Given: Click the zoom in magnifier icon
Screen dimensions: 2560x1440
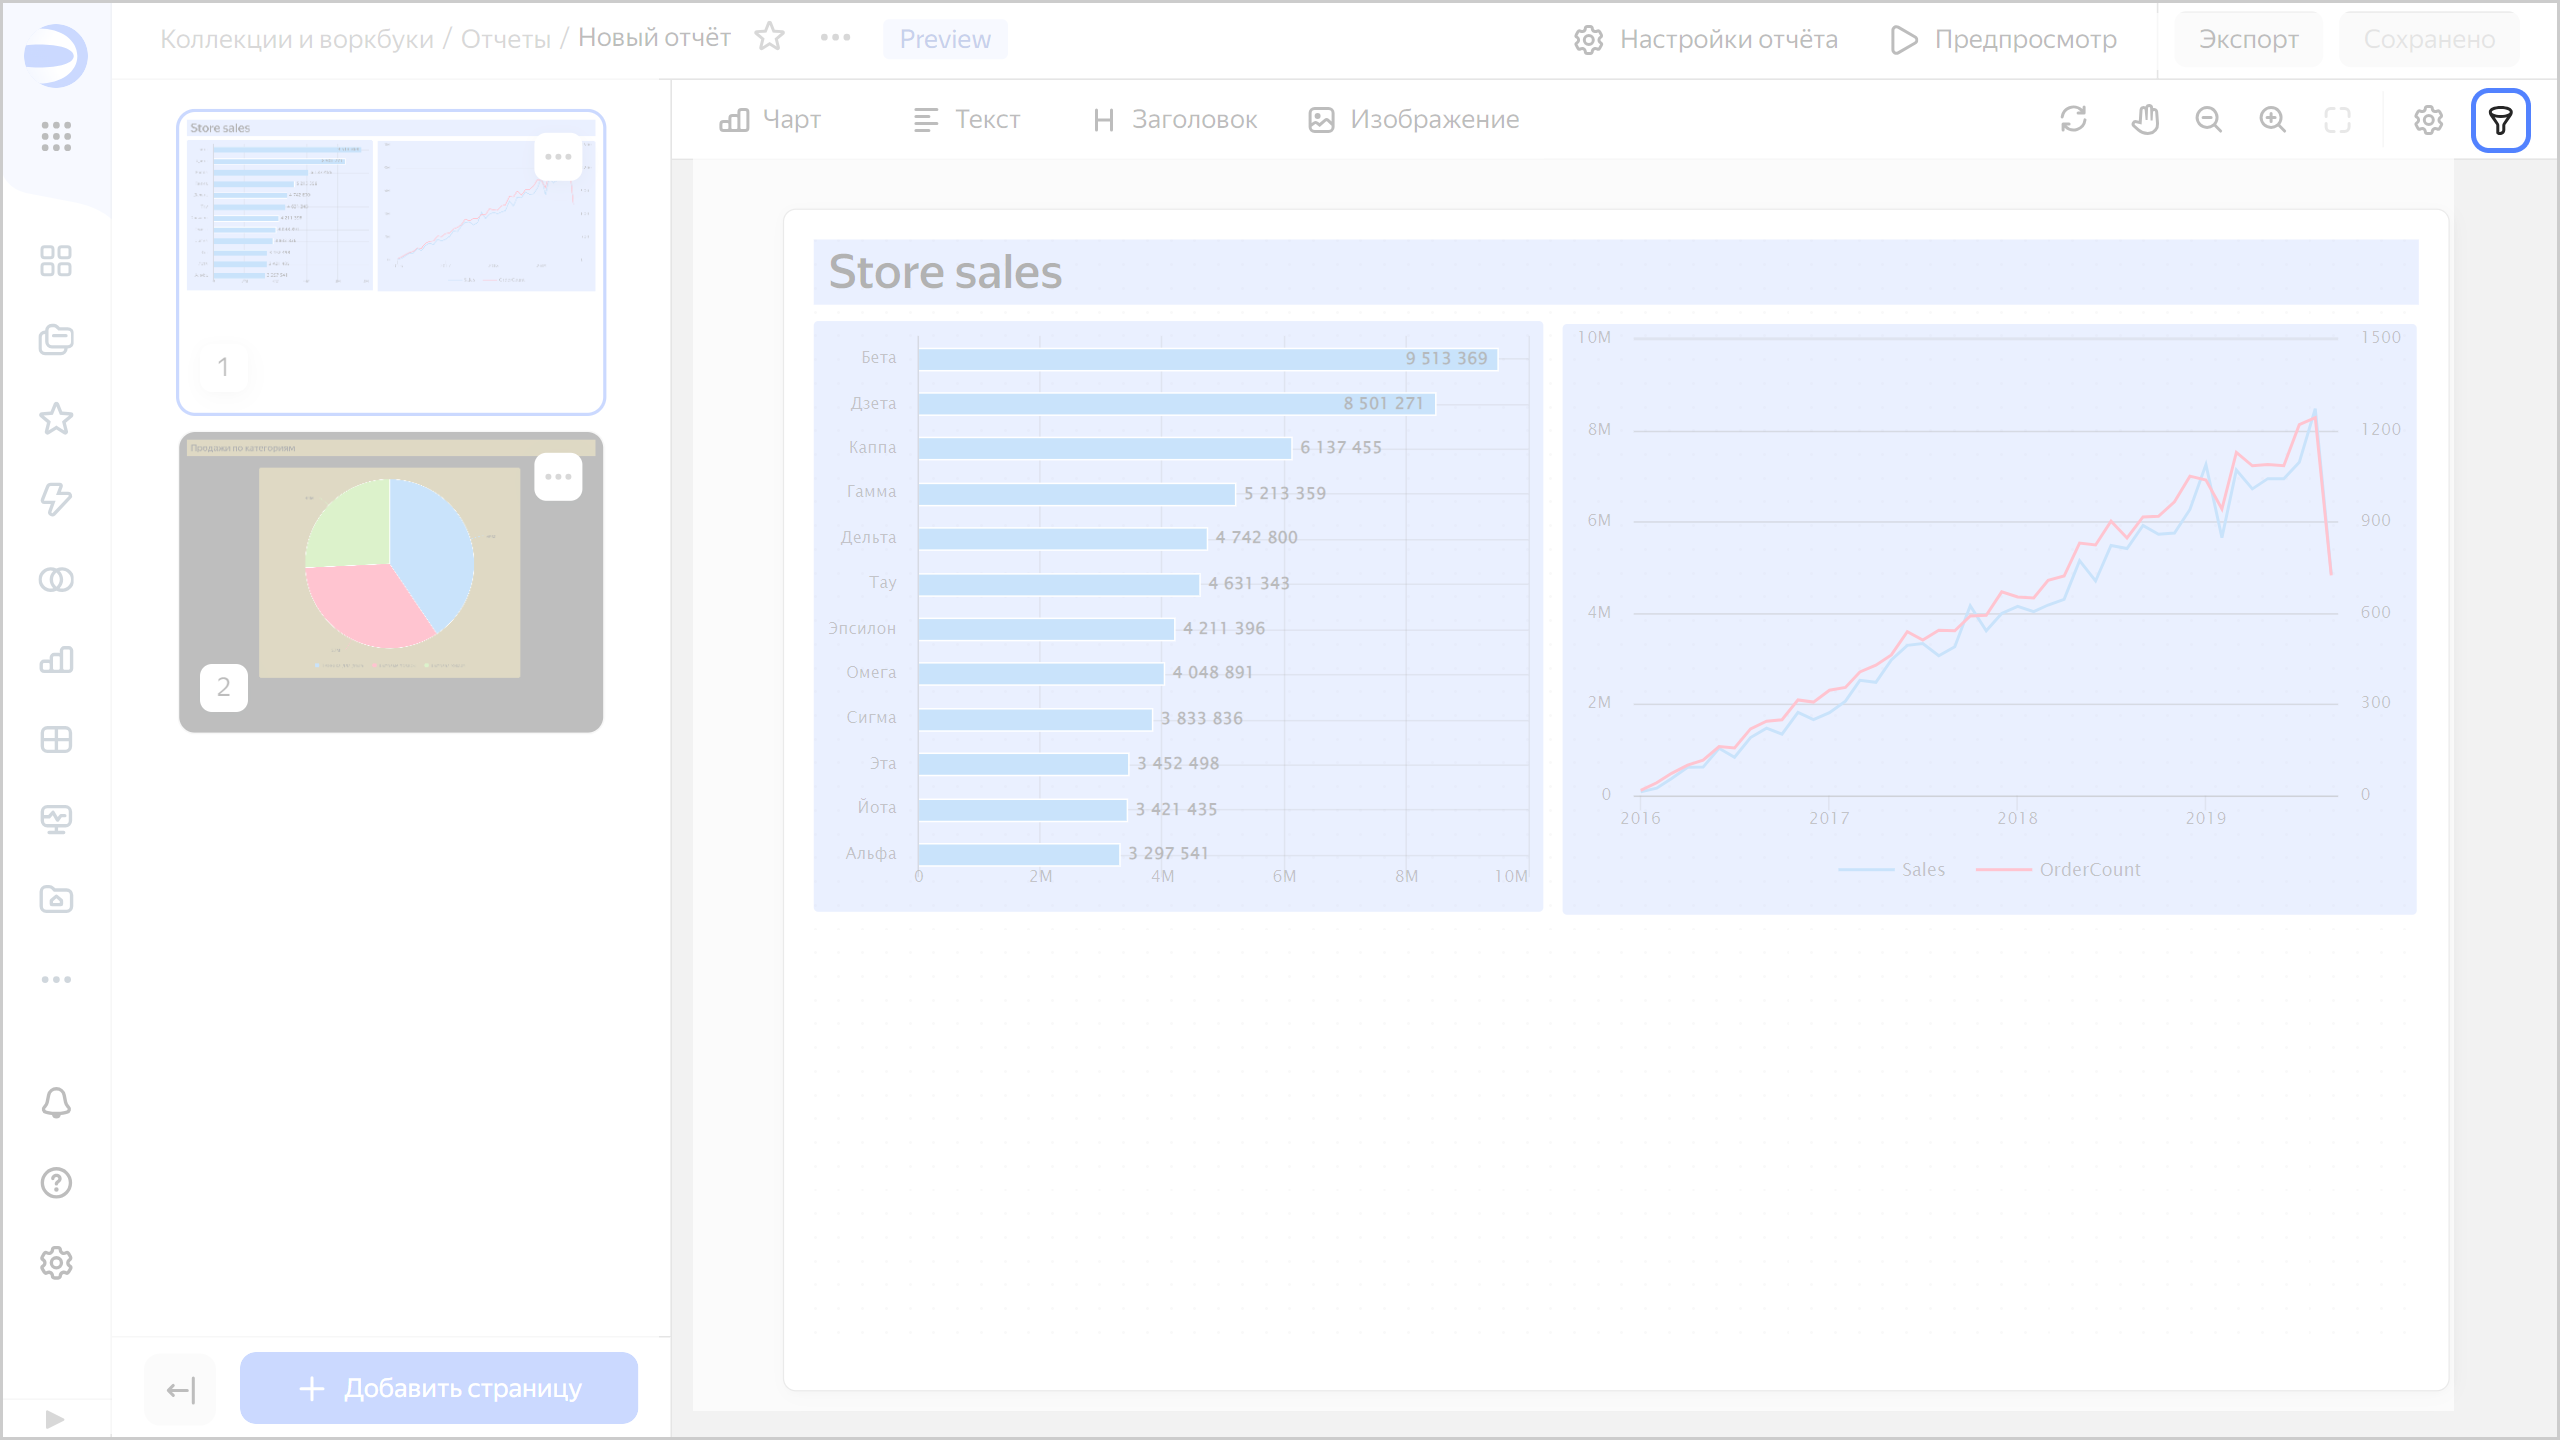Looking at the screenshot, I should [x=2272, y=120].
